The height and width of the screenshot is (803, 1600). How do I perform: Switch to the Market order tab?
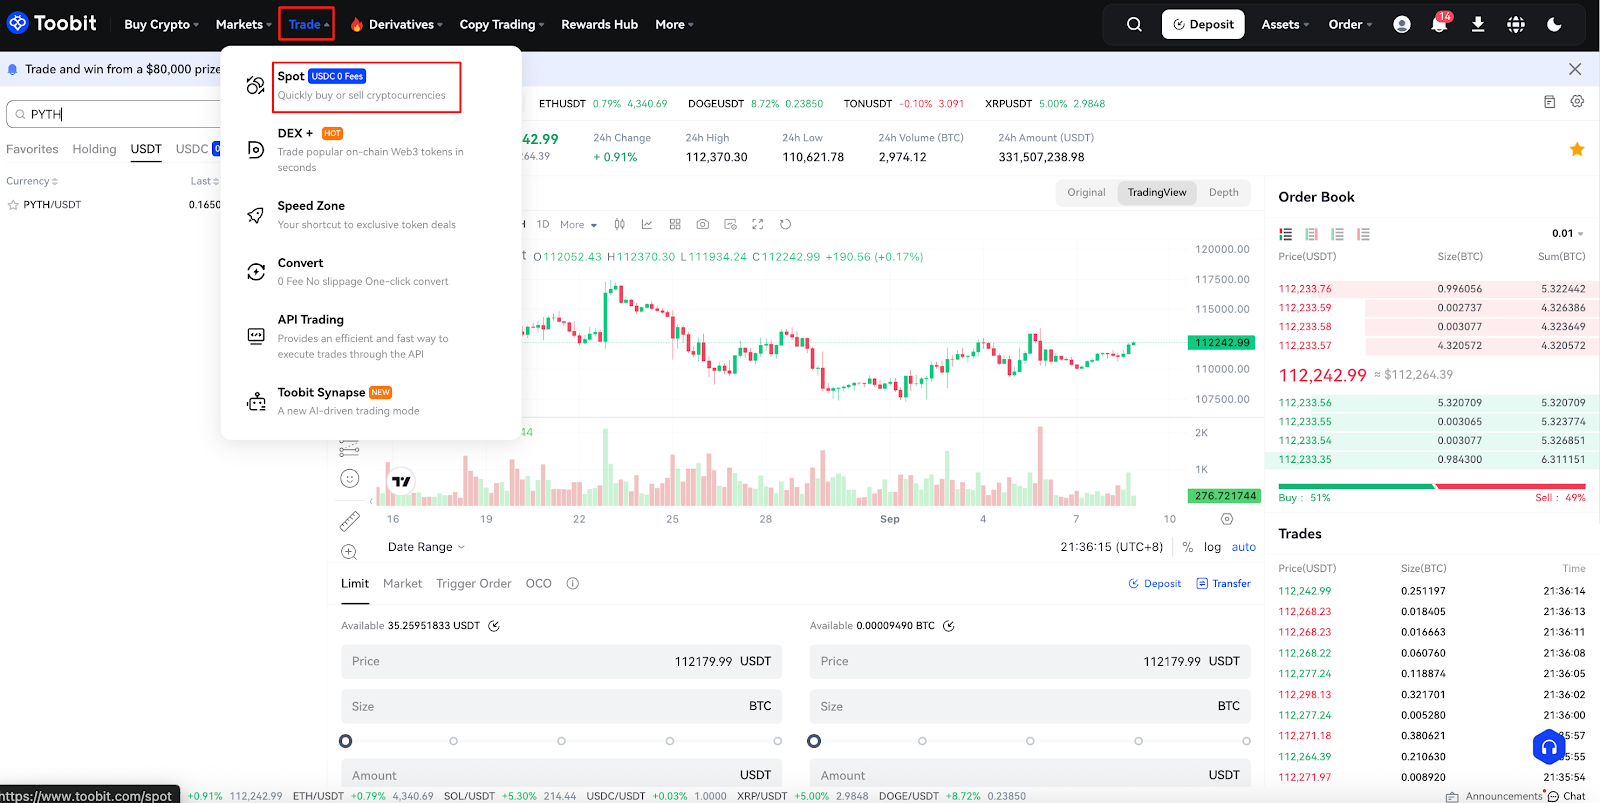pyautogui.click(x=402, y=584)
